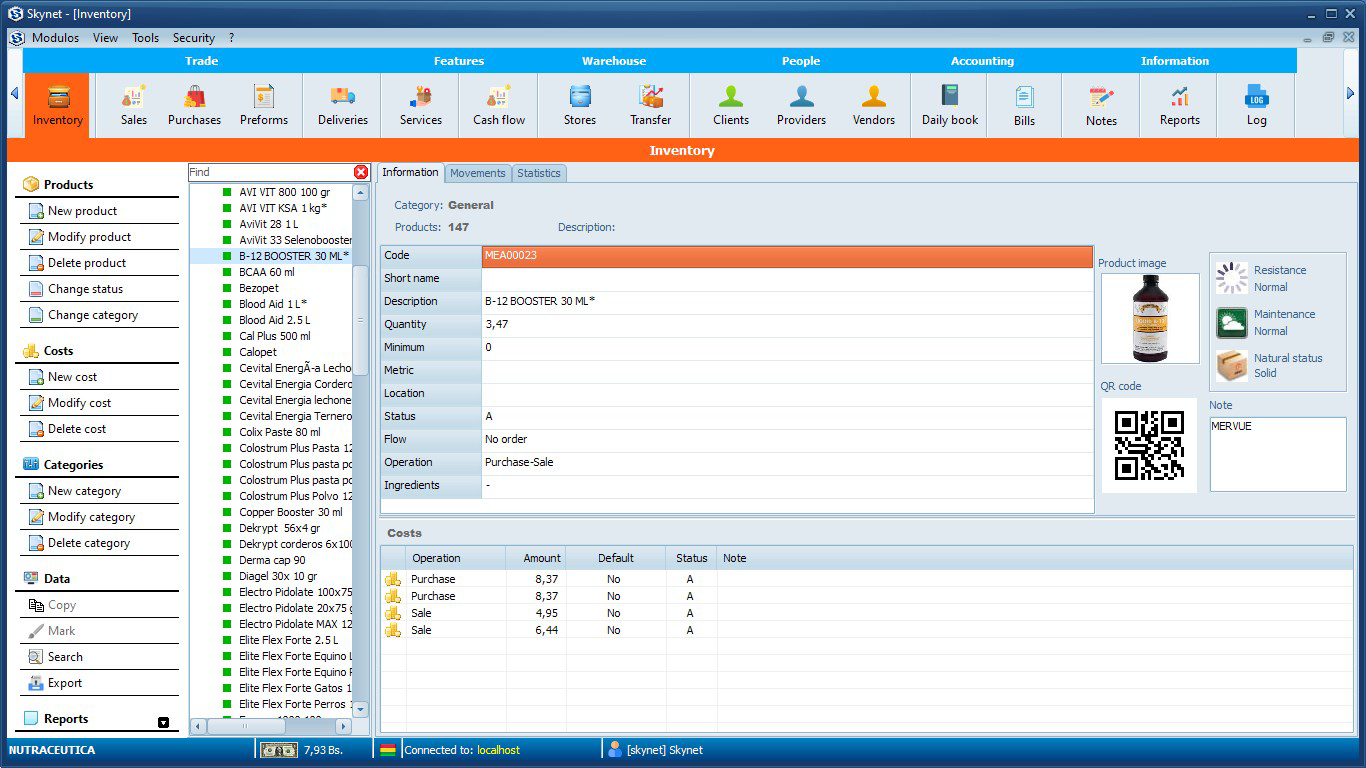This screenshot has height=768, width=1366.
Task: Open the Cash flow module
Action: 498,104
